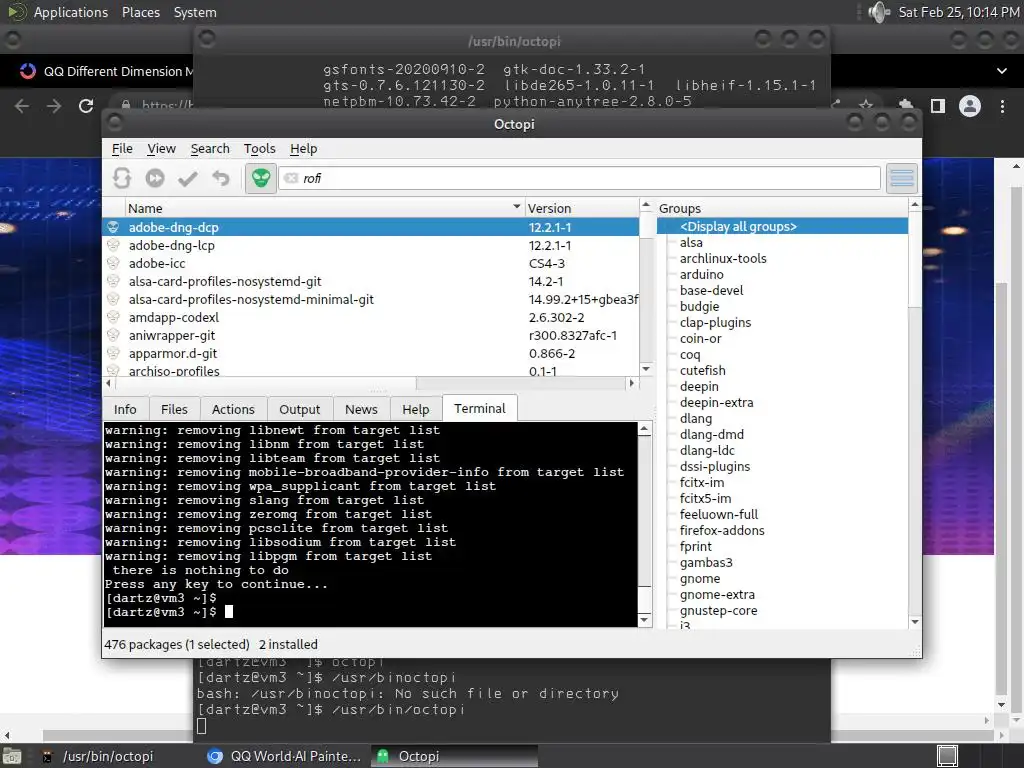Switch to the Help tab in lower pane
Image resolution: width=1024 pixels, height=768 pixels.
[x=415, y=409]
